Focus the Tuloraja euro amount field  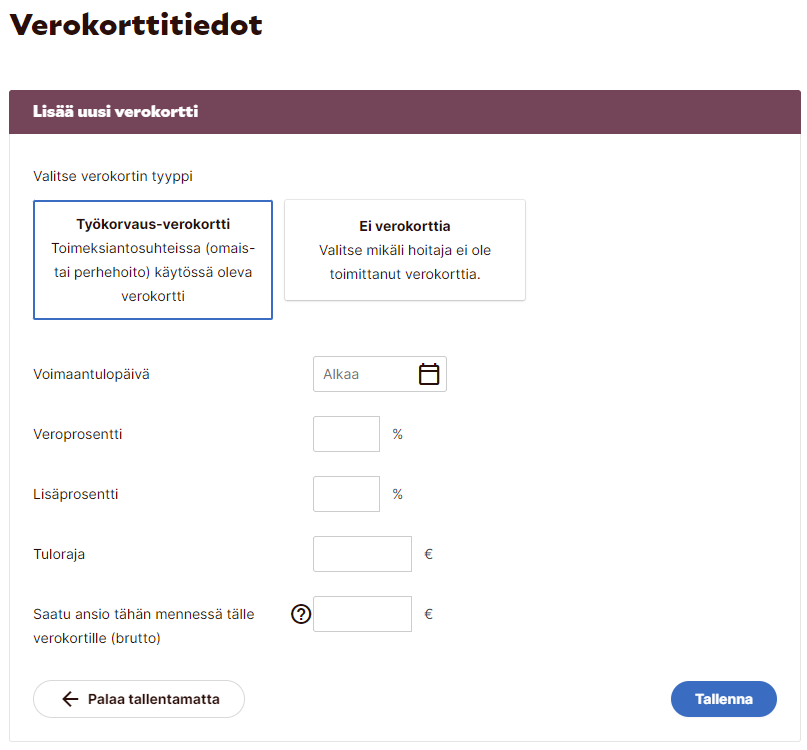tap(362, 554)
